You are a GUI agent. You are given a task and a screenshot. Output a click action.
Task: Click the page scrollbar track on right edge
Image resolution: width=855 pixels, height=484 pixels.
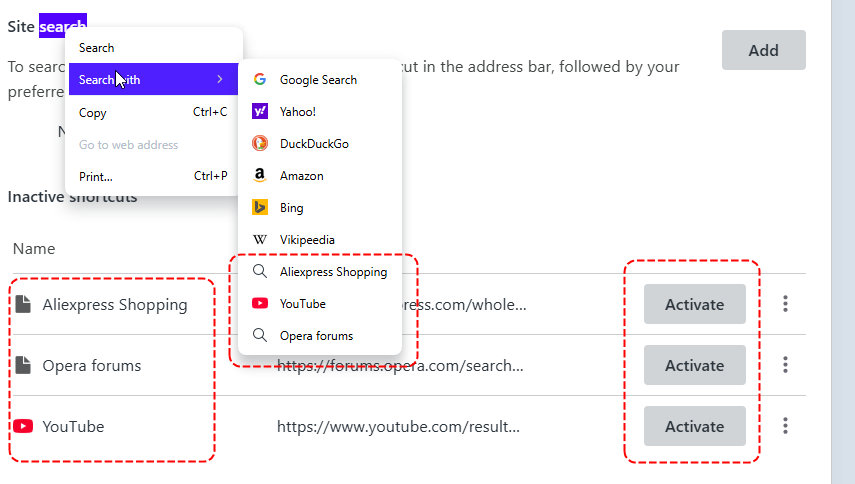click(843, 242)
